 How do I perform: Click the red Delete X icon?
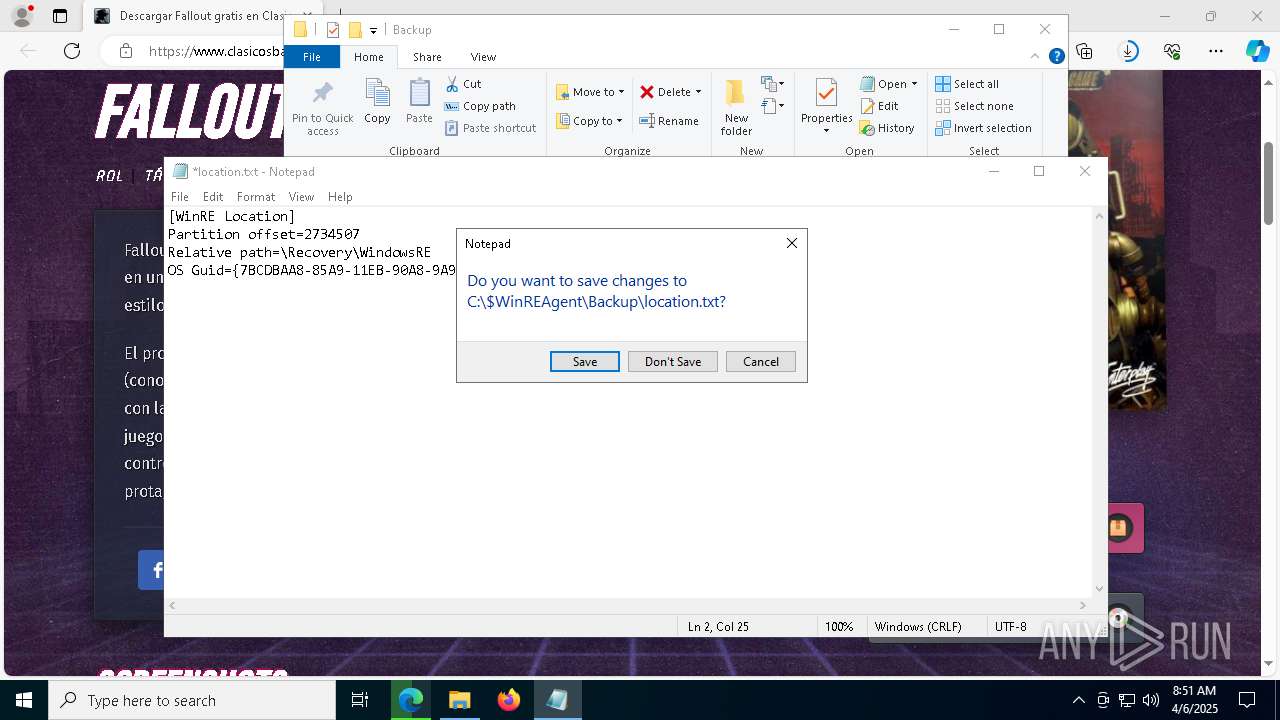pos(647,92)
